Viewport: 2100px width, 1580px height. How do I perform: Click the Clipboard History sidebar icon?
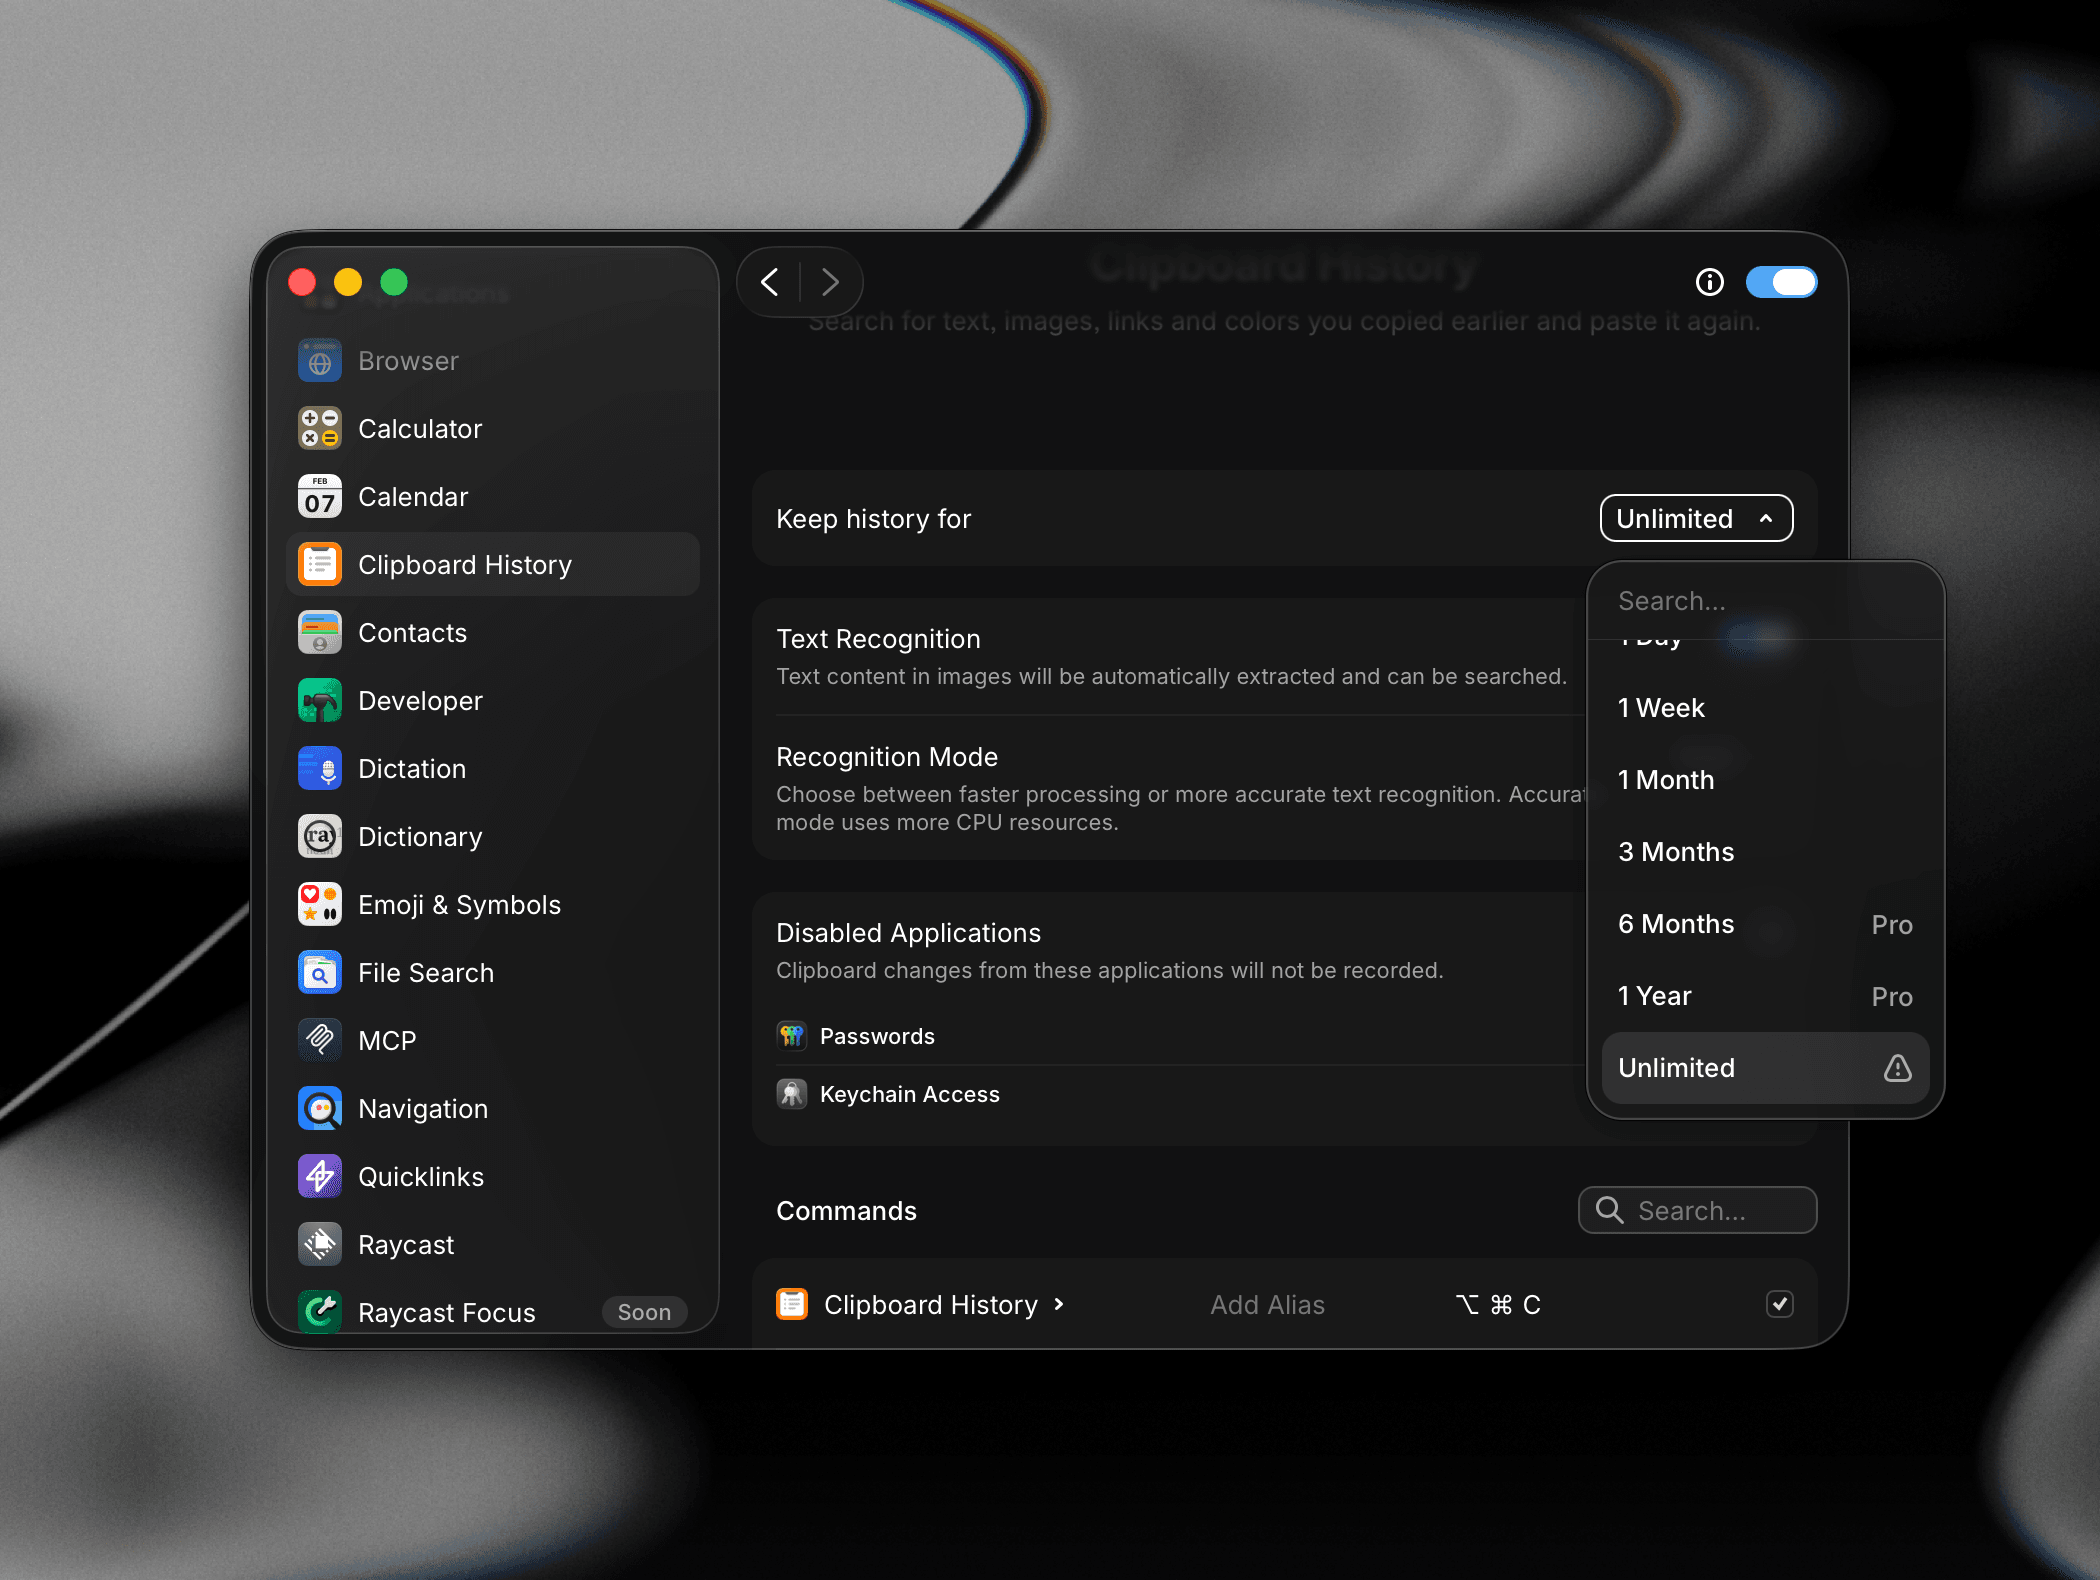320,565
